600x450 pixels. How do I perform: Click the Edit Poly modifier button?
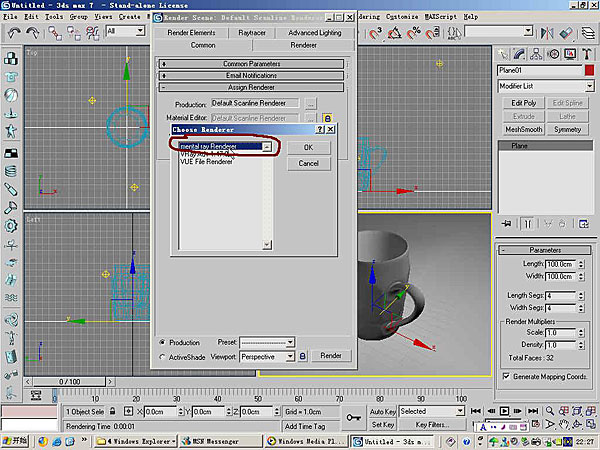pyautogui.click(x=523, y=103)
